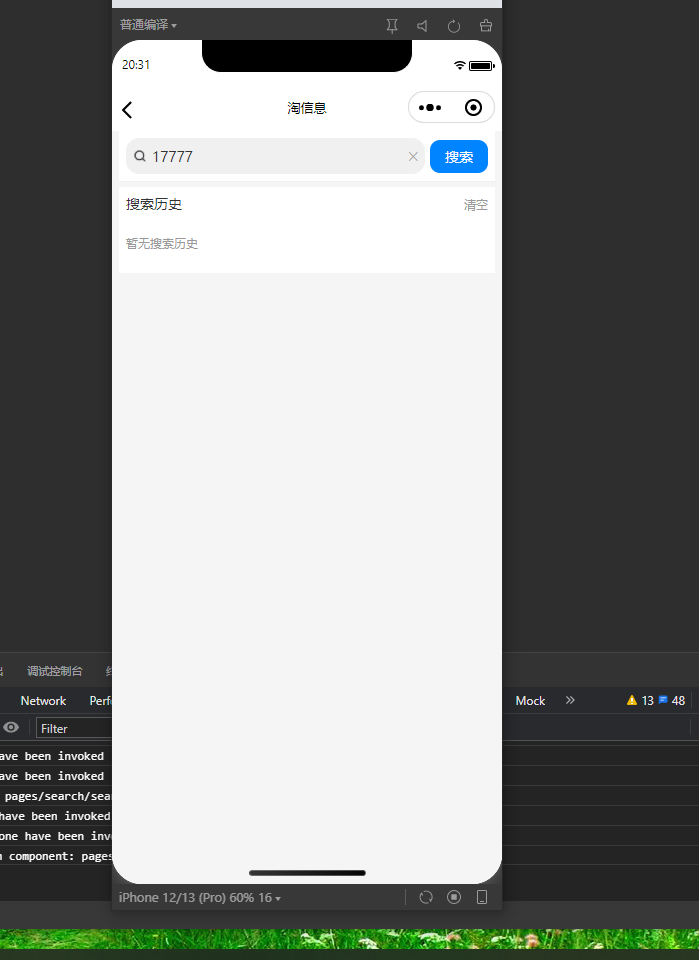Open the 普通编译 compile mode dropdown

(x=148, y=25)
